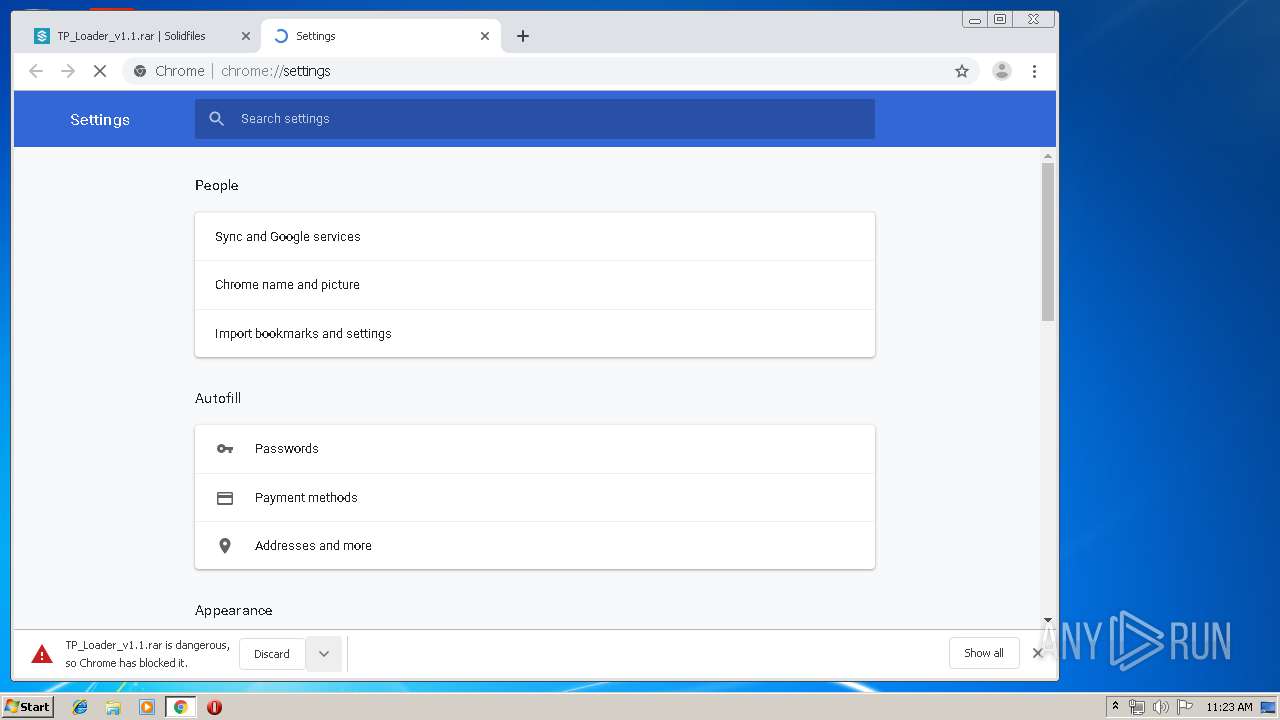Click the search magnifier icon in Settings
Screen dimensions: 1280x720
point(217,119)
